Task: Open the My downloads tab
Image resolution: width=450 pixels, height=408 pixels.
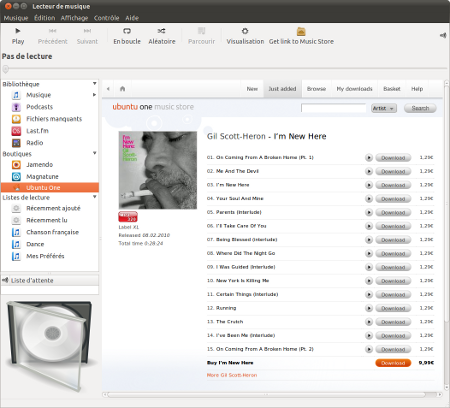Action: [x=354, y=89]
